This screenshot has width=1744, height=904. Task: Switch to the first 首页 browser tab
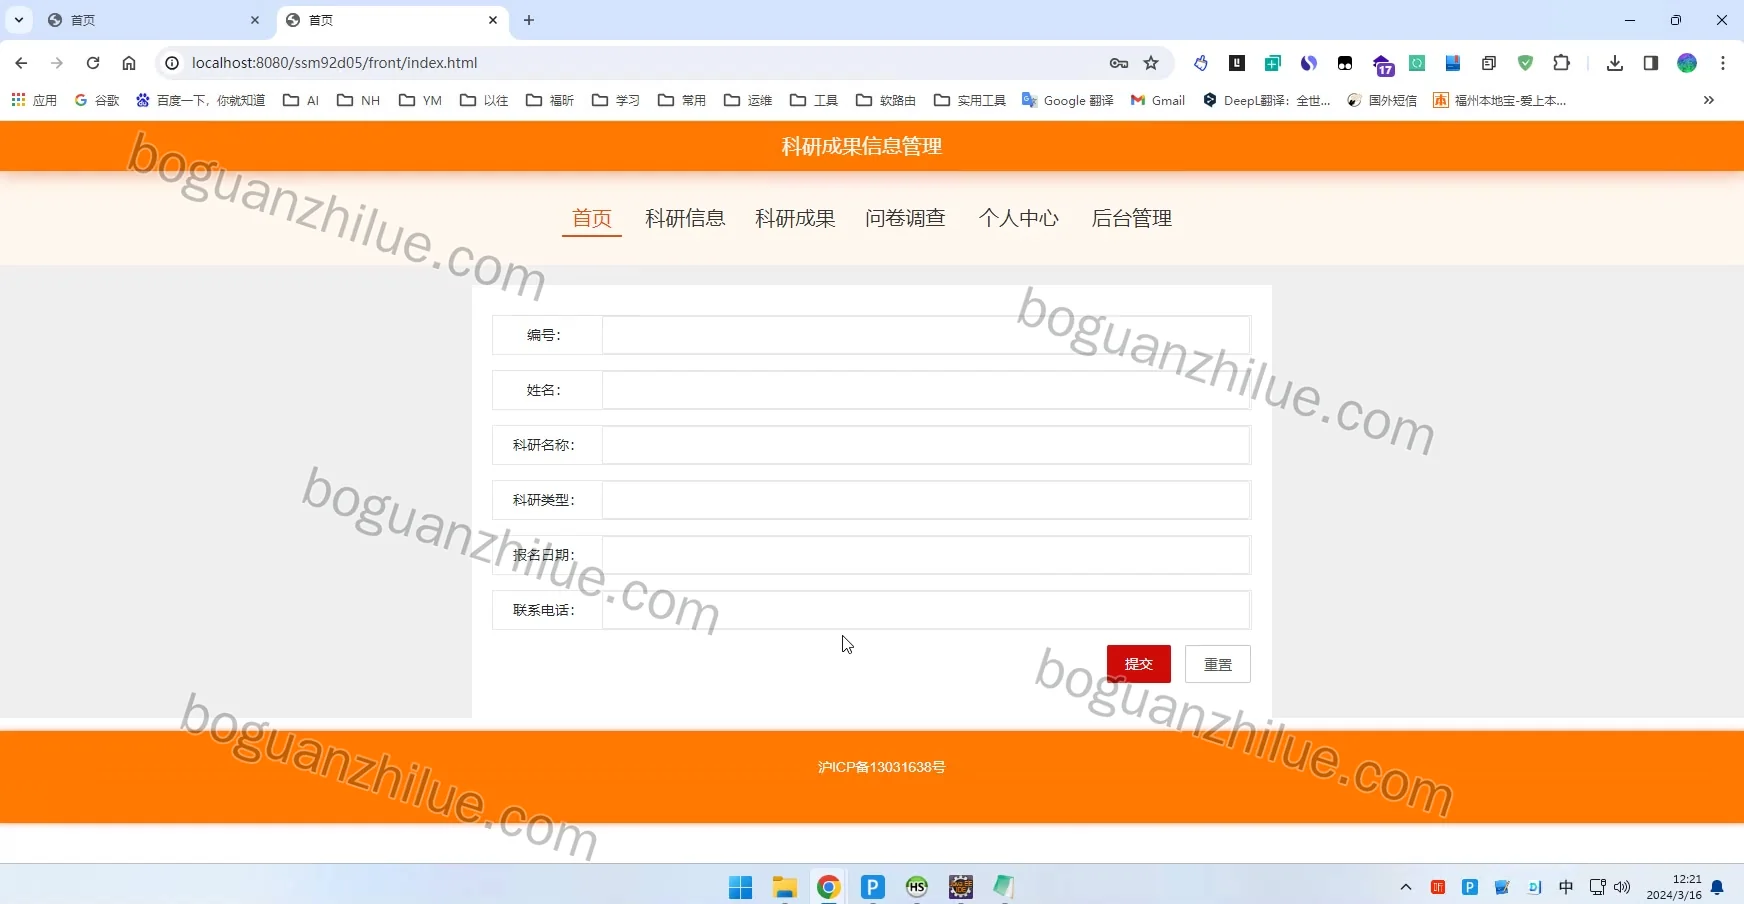click(x=155, y=20)
